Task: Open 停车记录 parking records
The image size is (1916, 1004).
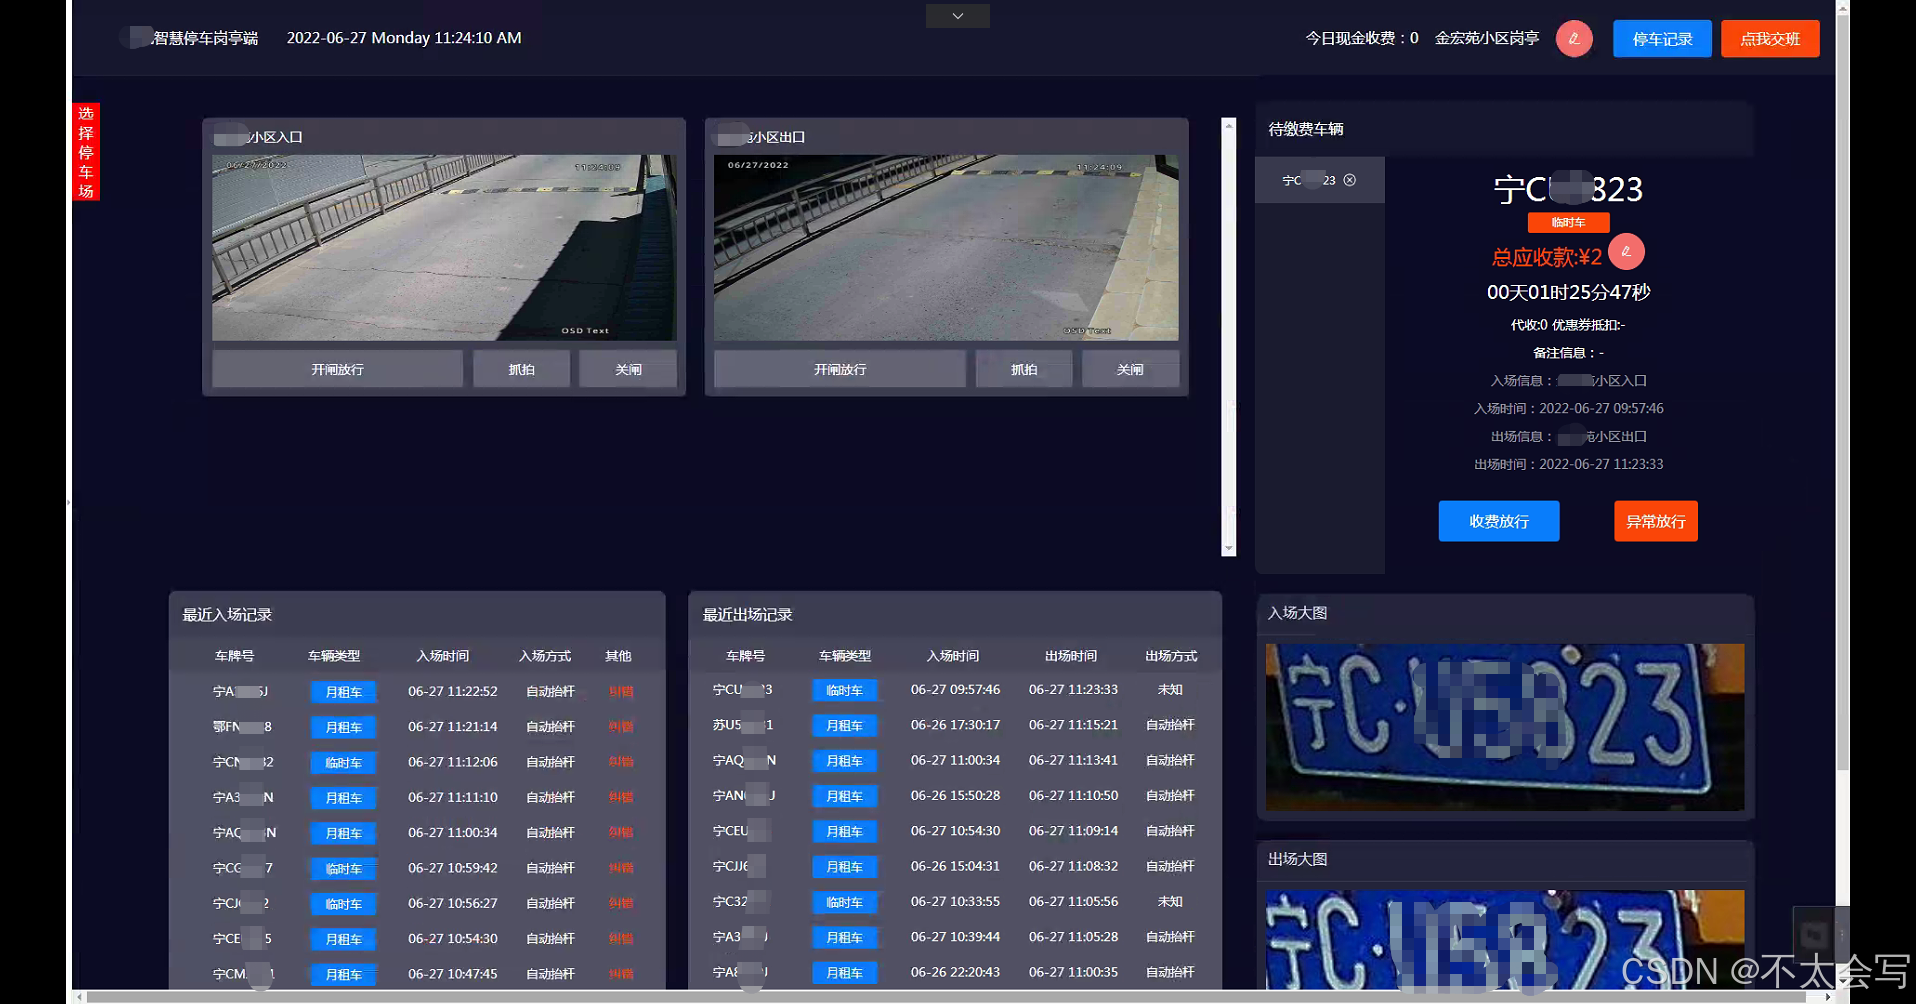Action: point(1662,39)
